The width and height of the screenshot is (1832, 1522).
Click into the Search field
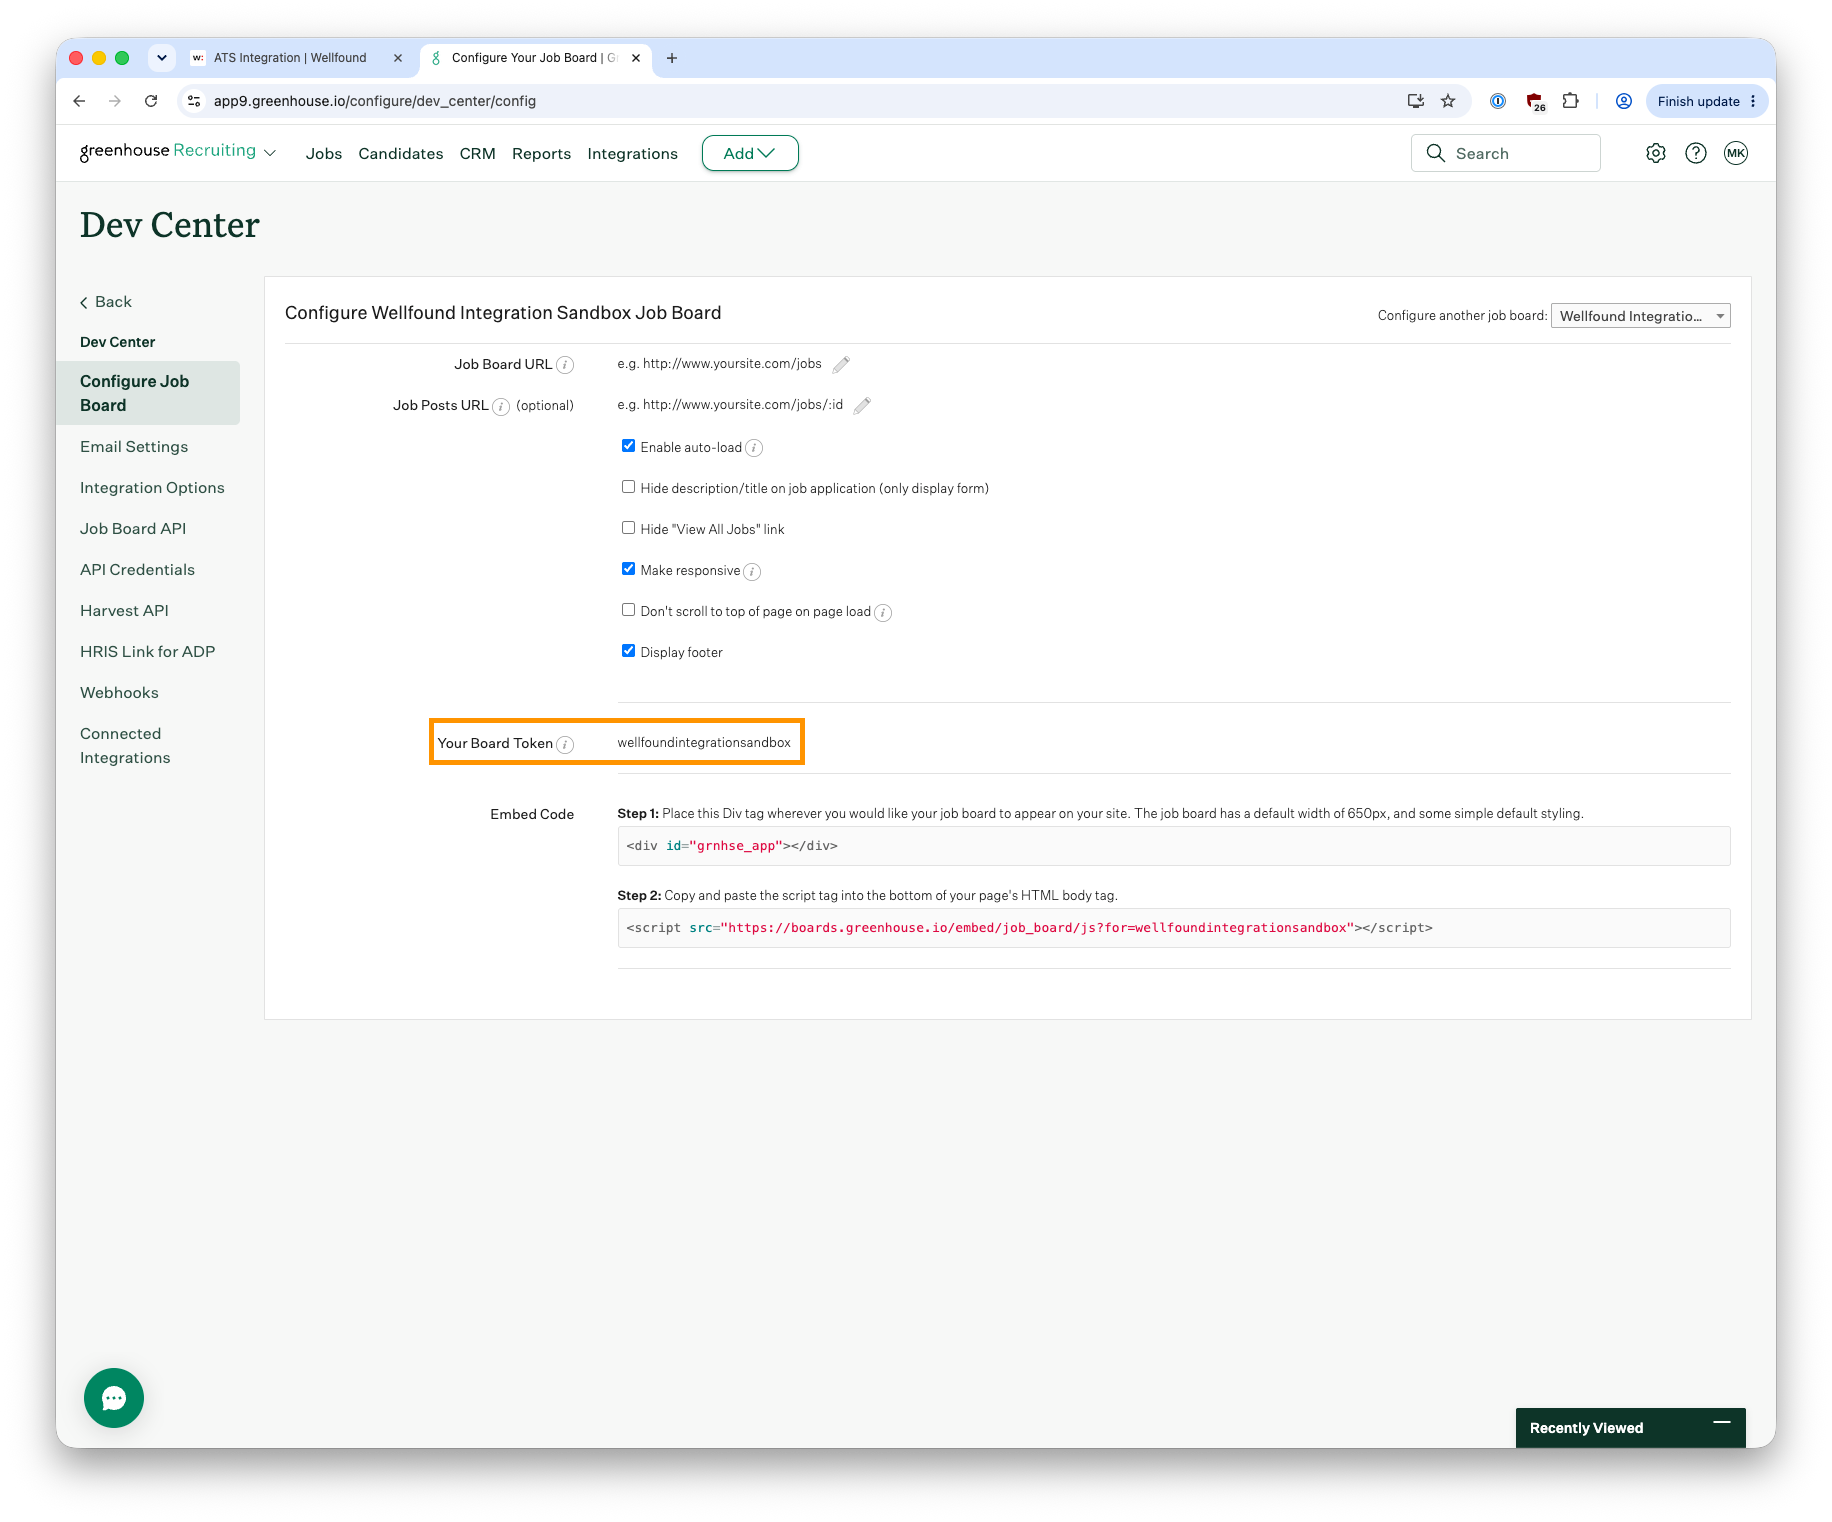1505,153
